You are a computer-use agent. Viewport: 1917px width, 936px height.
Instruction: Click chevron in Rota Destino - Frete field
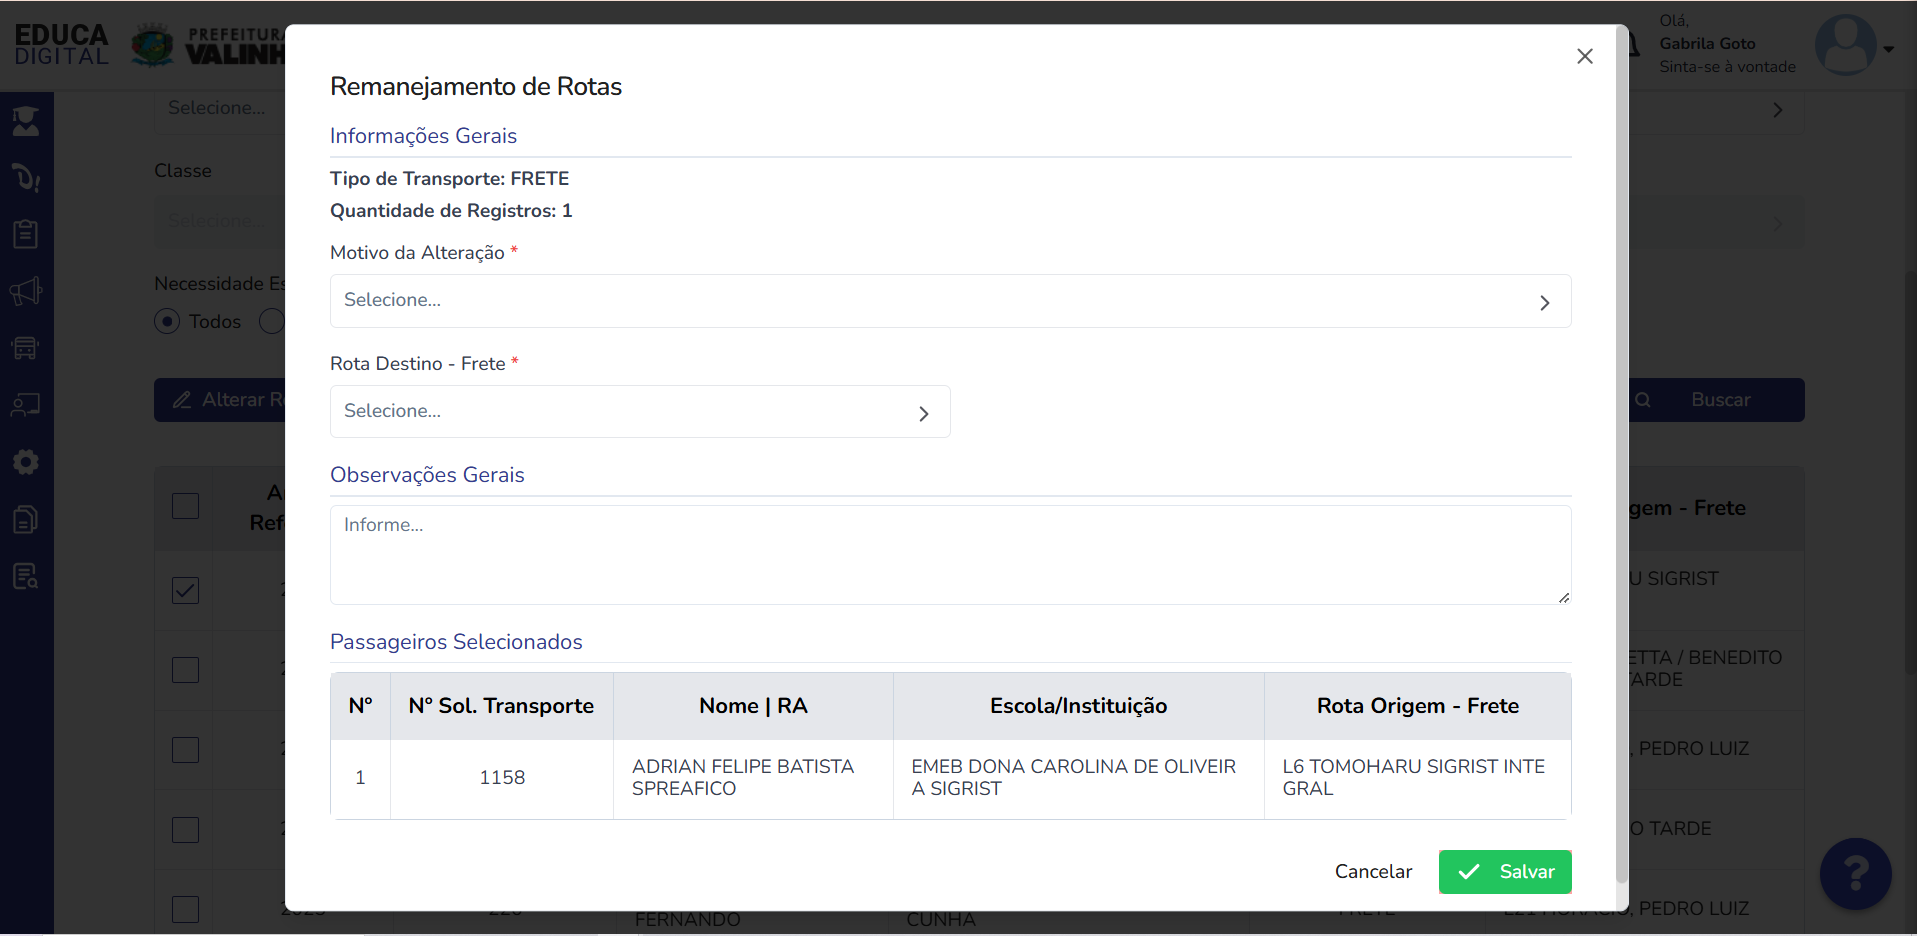(923, 413)
